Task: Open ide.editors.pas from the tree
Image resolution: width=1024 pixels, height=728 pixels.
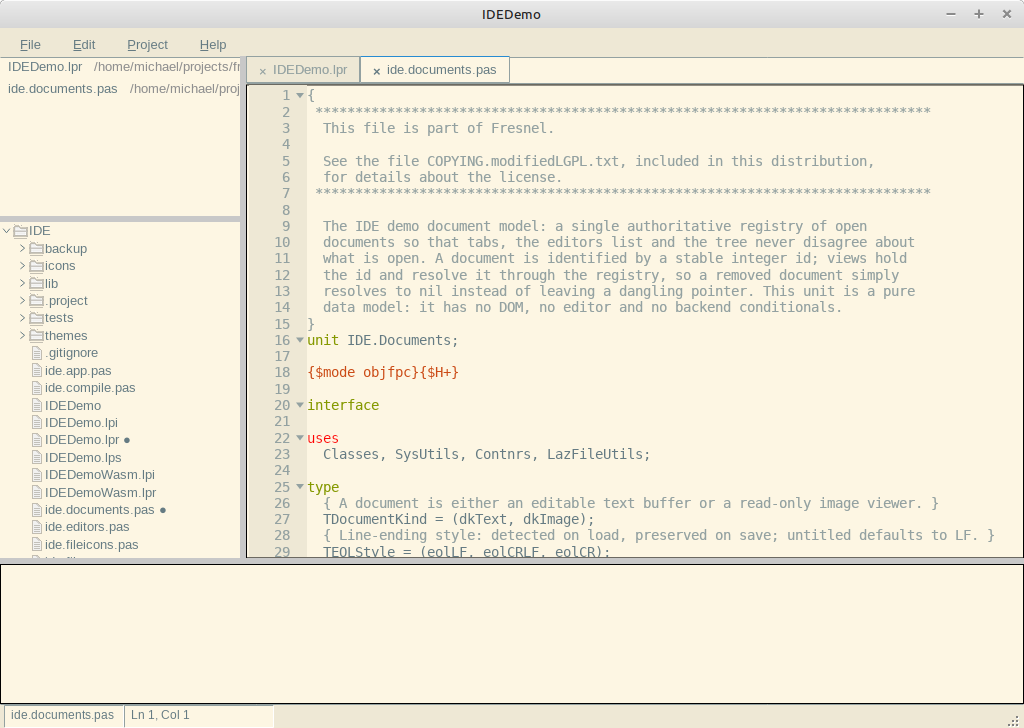Action: click(x=87, y=527)
